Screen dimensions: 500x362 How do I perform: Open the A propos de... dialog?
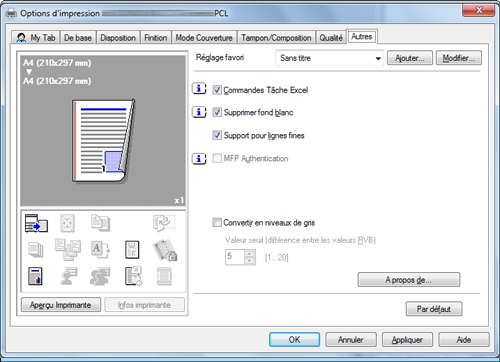[x=409, y=280]
